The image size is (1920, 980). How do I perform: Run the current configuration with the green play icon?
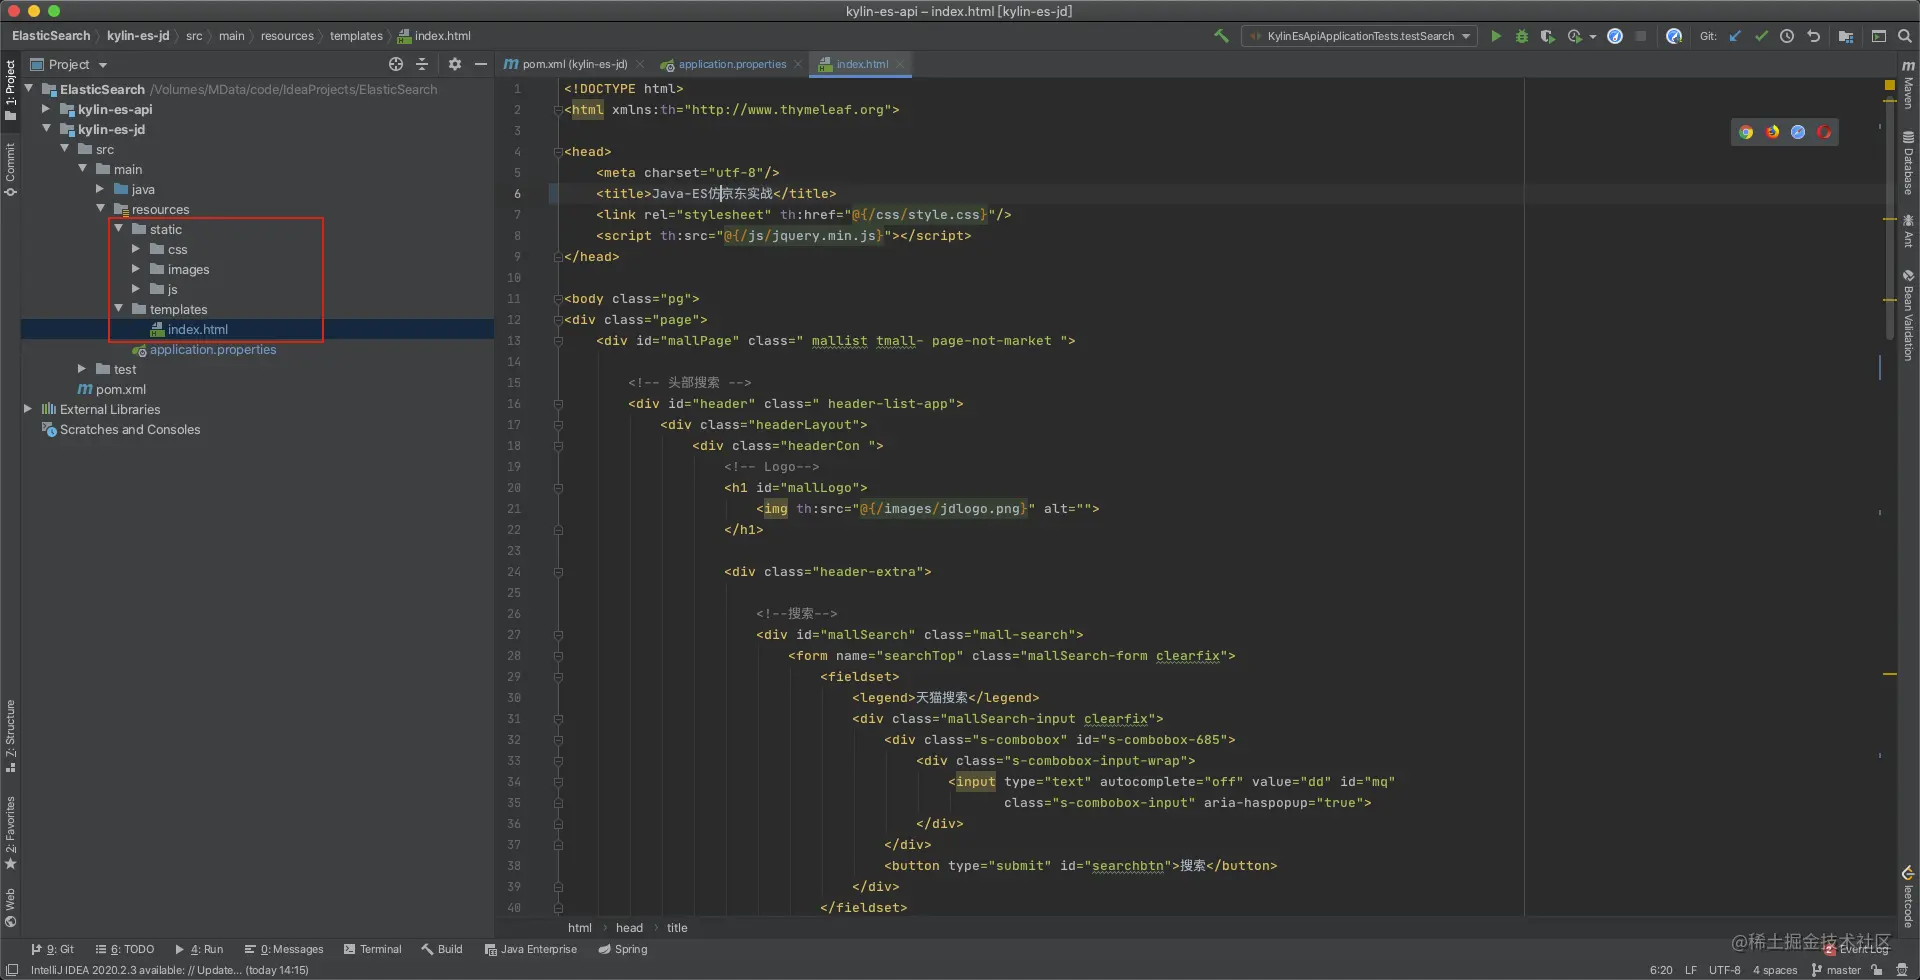(1496, 36)
